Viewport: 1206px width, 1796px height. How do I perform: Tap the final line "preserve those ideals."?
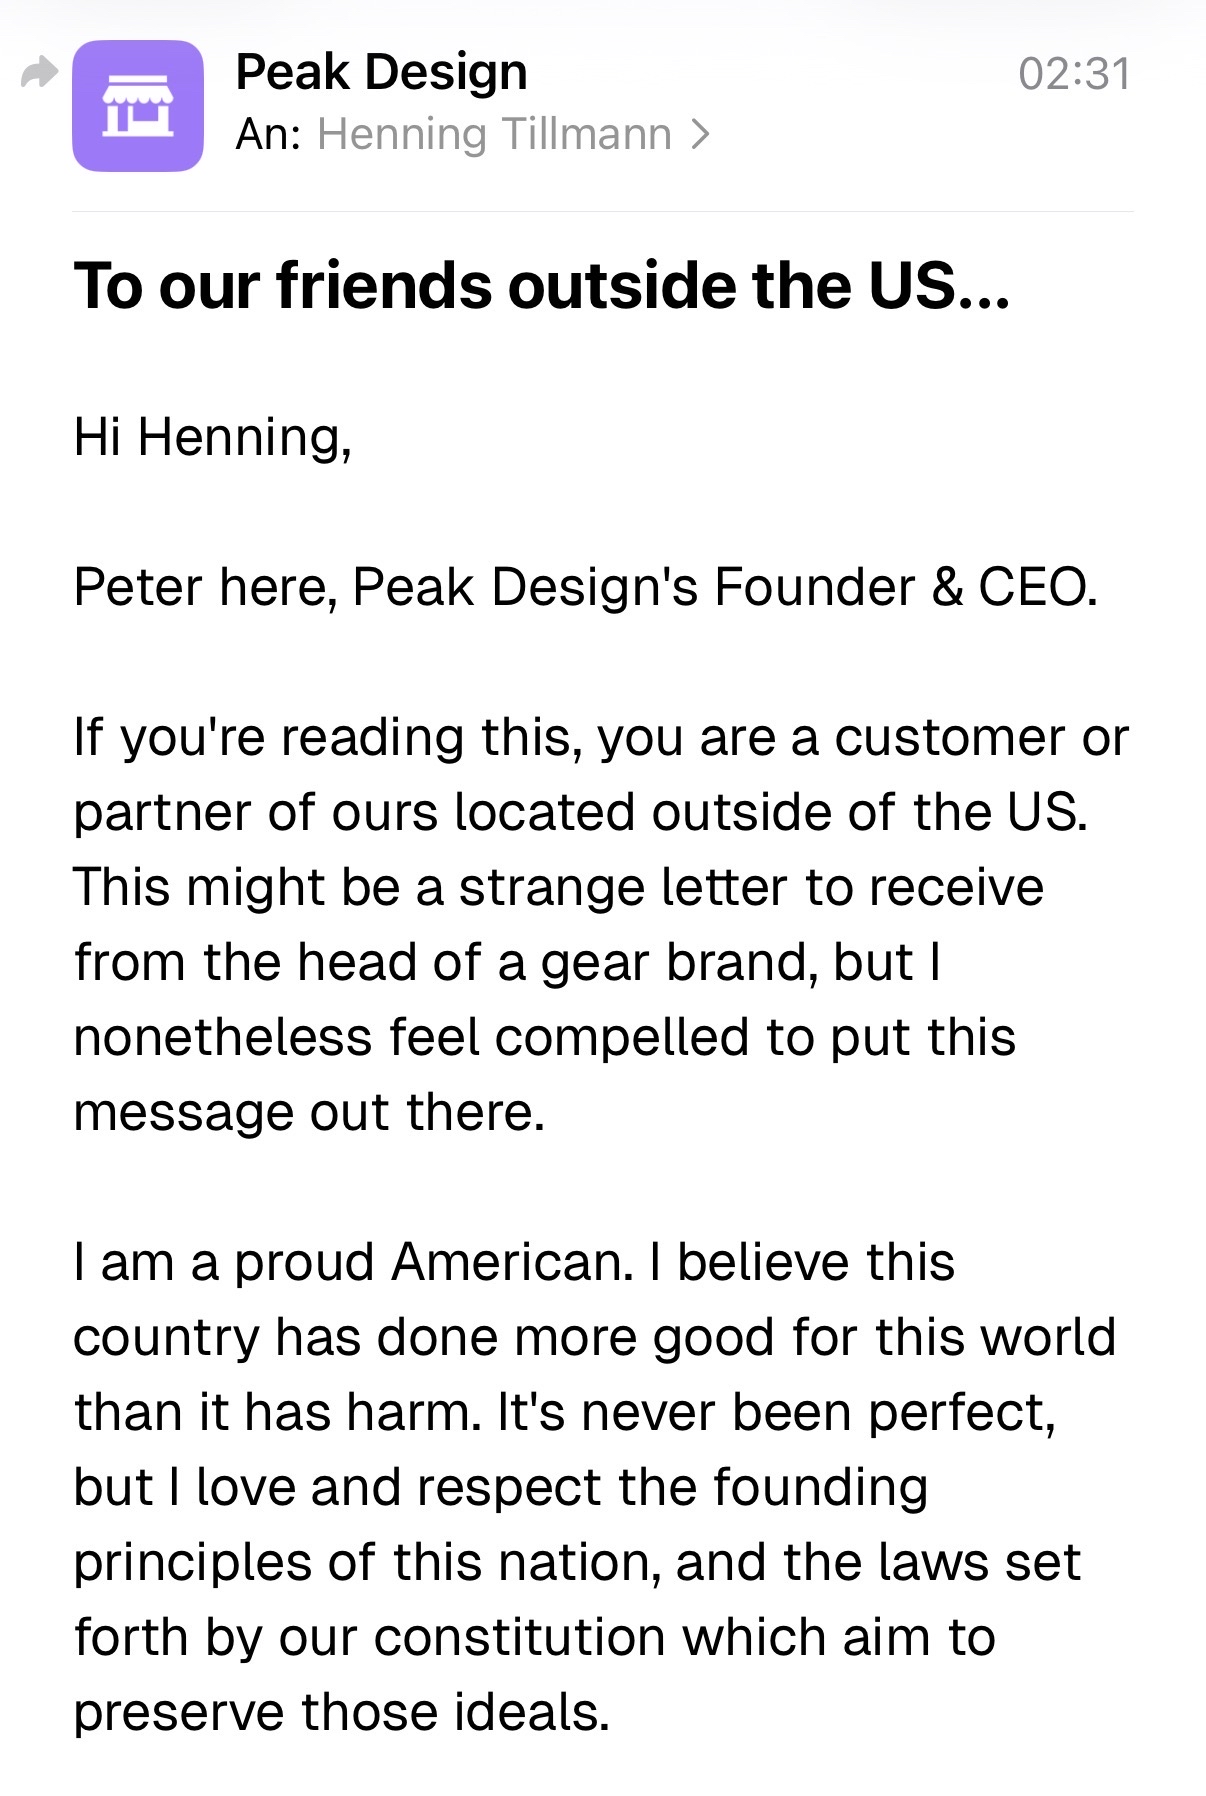point(341,1712)
